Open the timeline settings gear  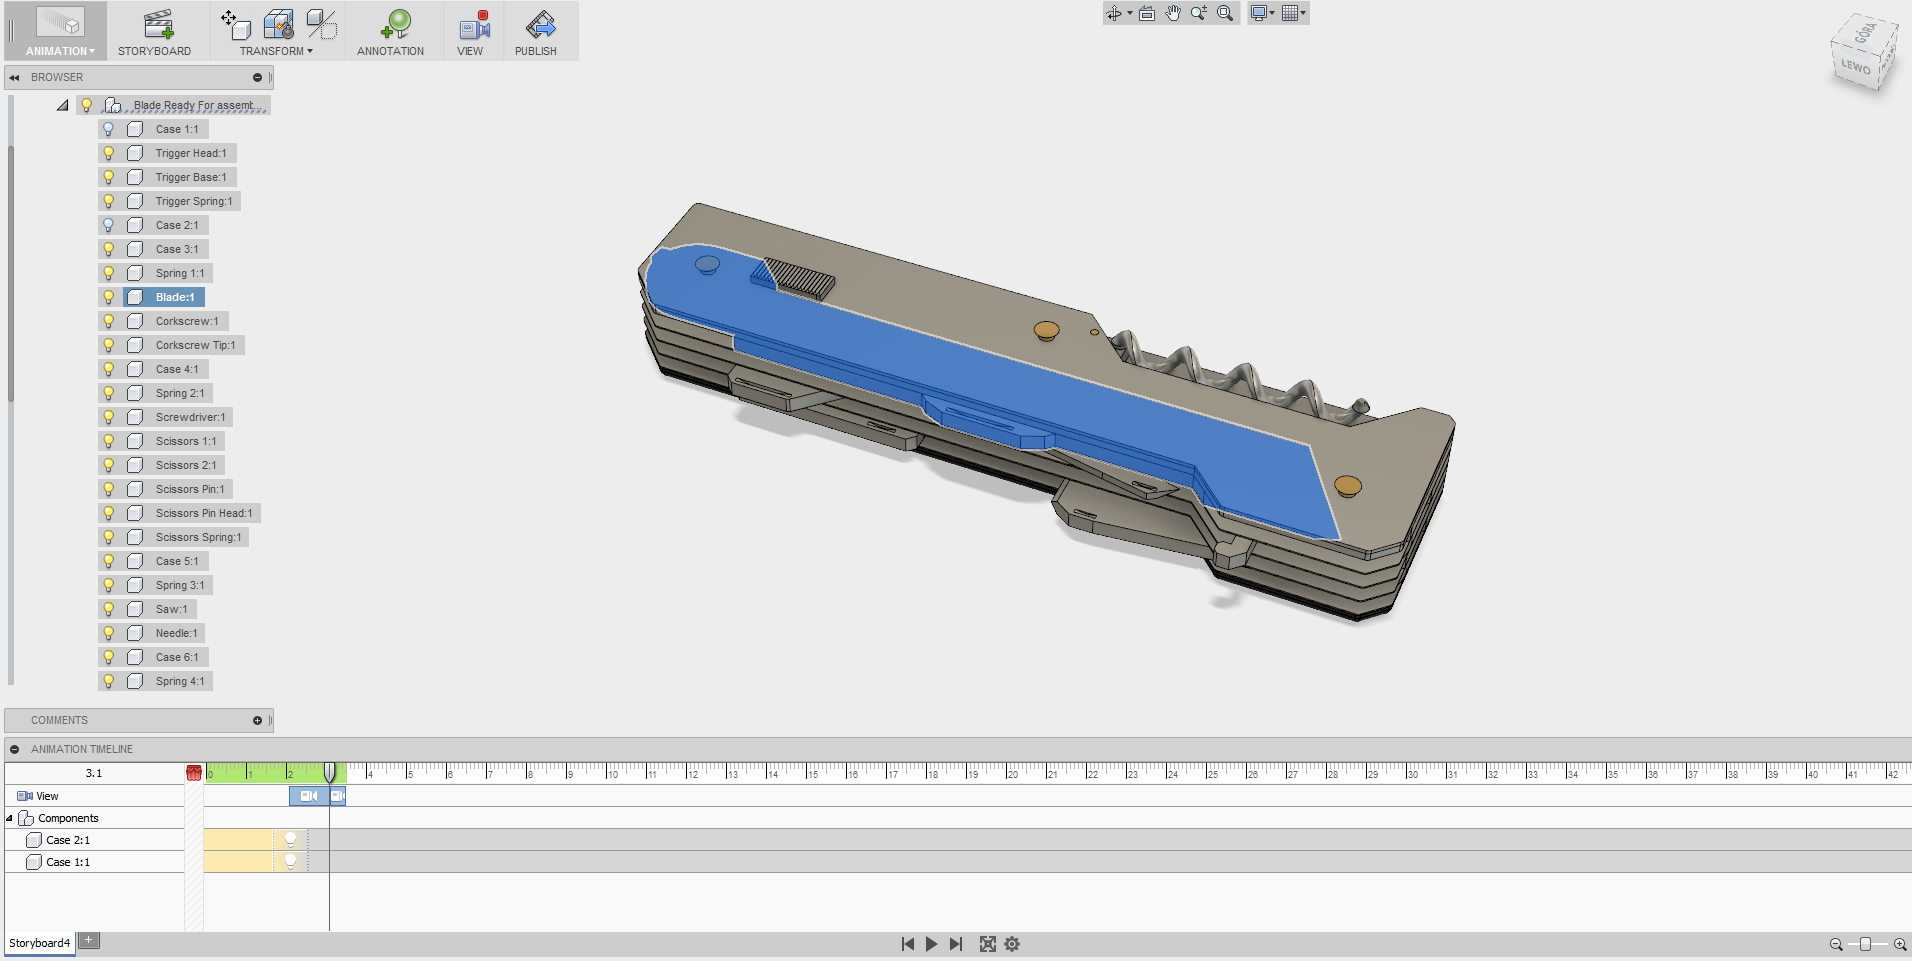coord(1012,944)
